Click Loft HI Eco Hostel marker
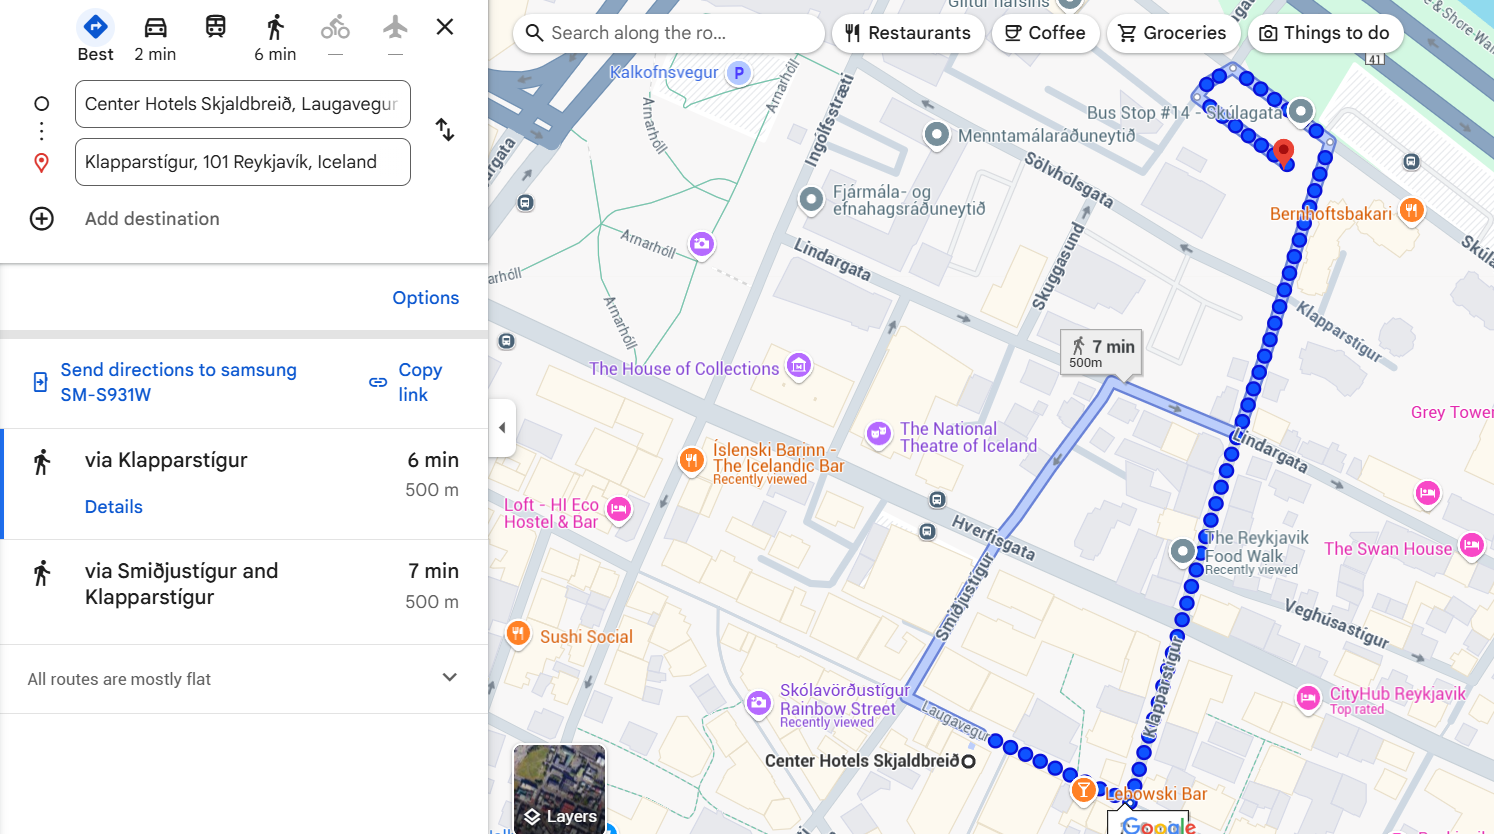The height and width of the screenshot is (834, 1494). click(619, 510)
